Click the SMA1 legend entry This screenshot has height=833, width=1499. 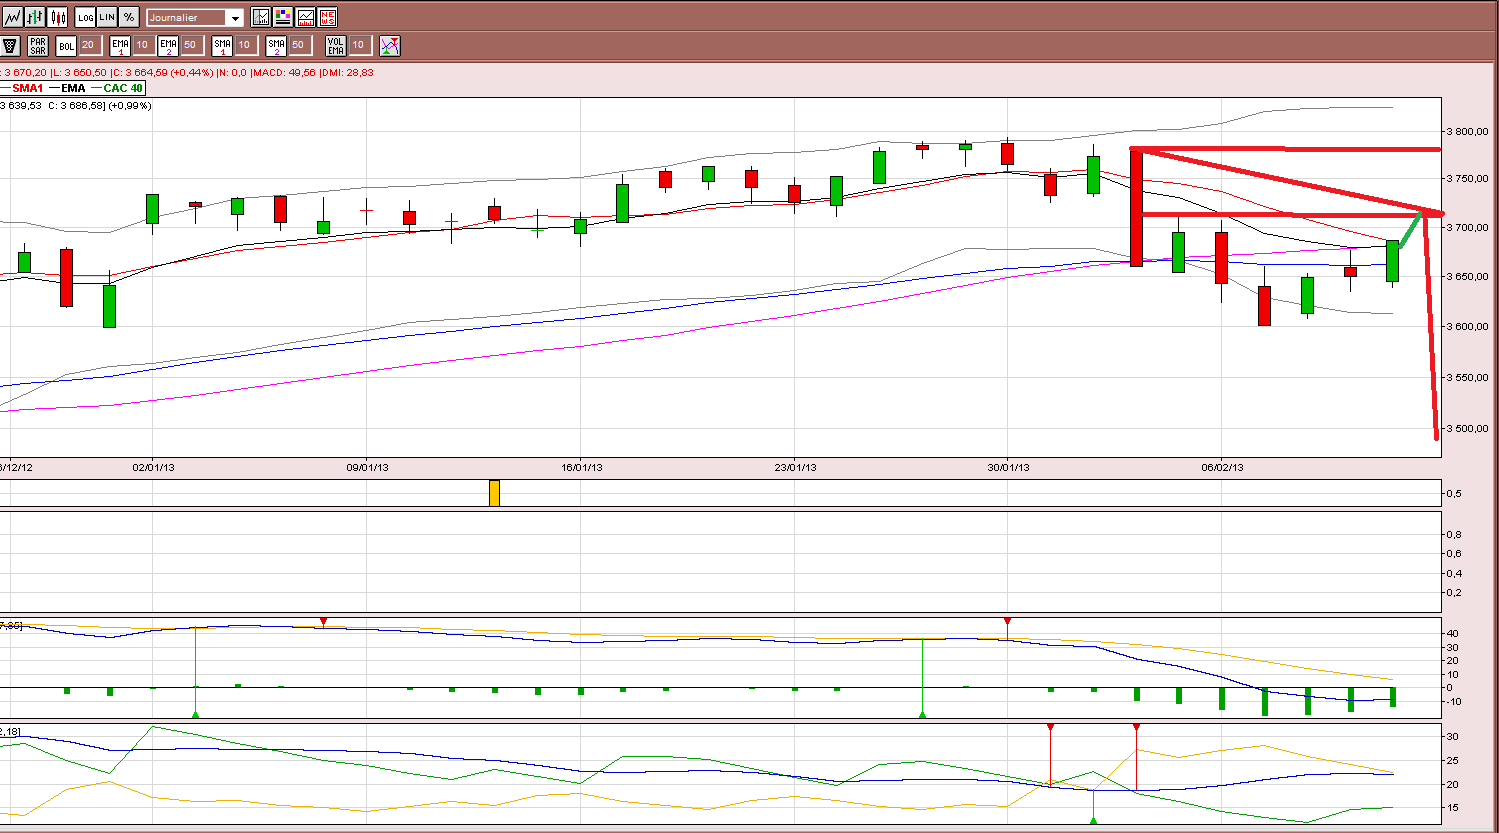coord(21,88)
